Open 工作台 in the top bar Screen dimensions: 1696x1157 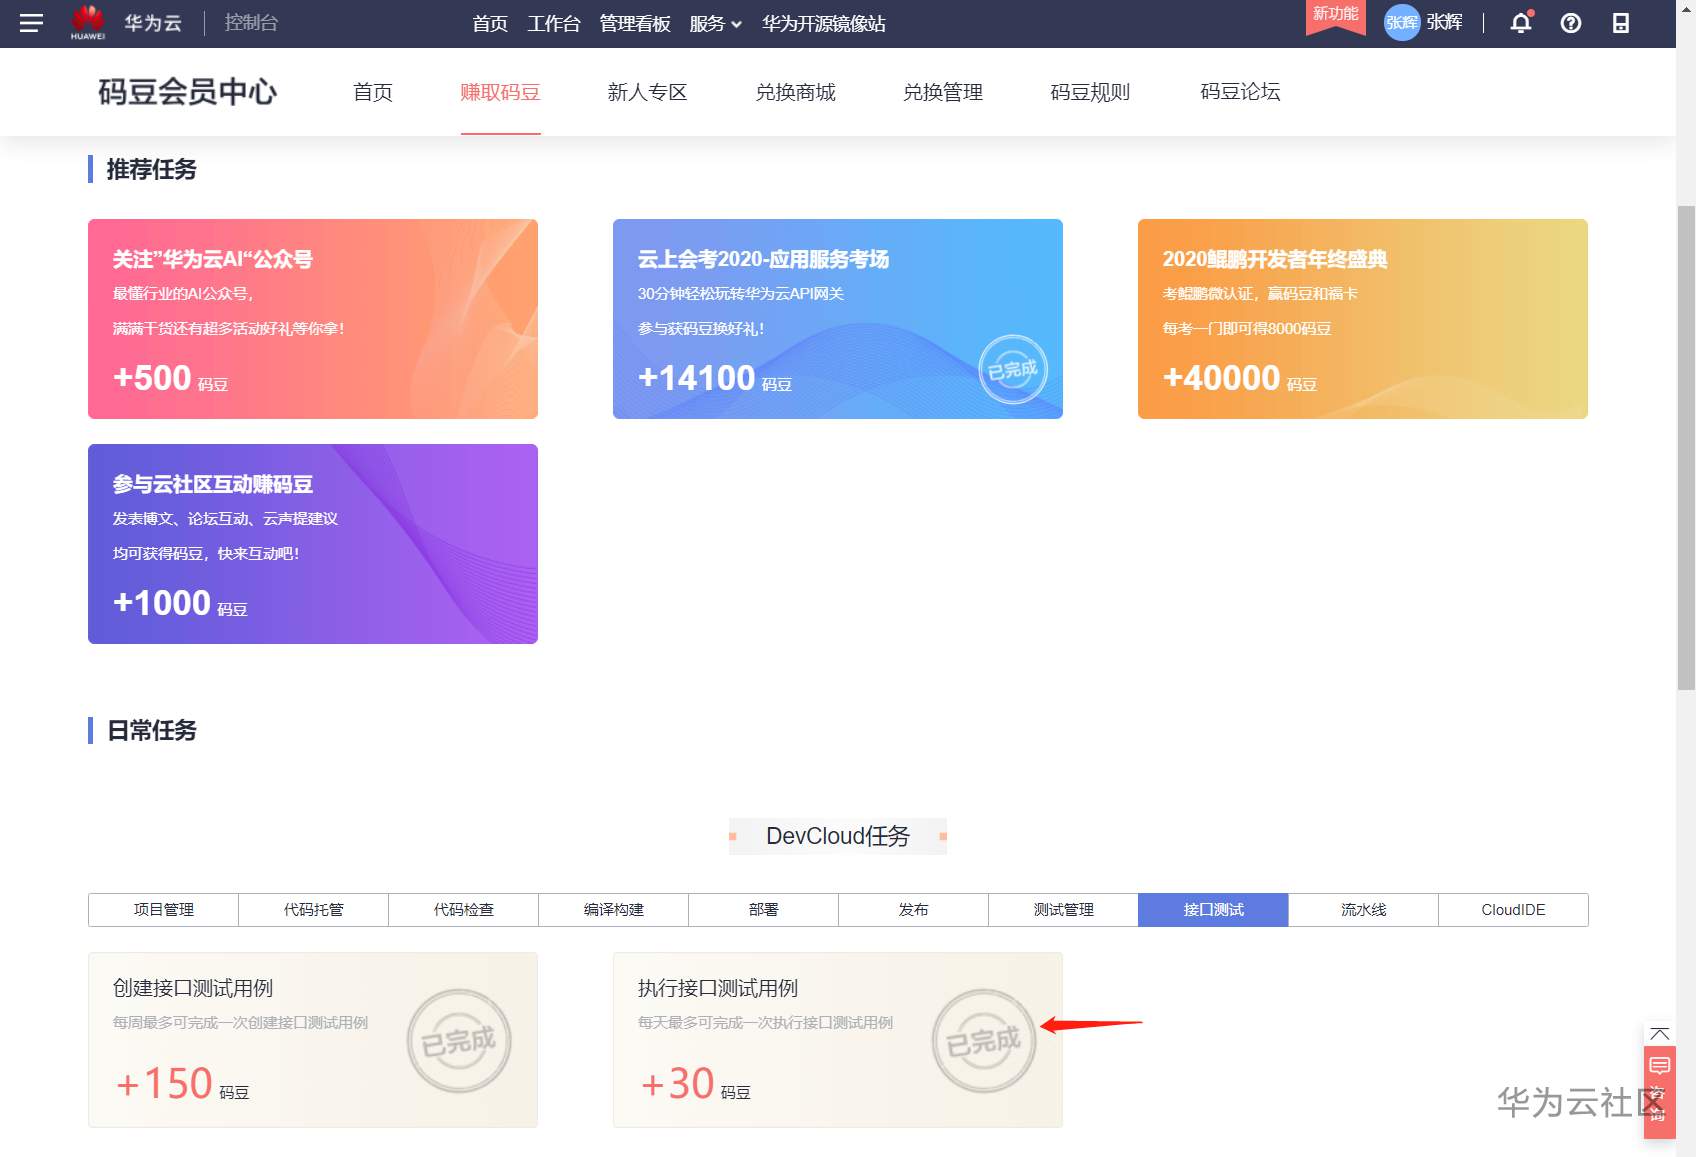coord(554,23)
